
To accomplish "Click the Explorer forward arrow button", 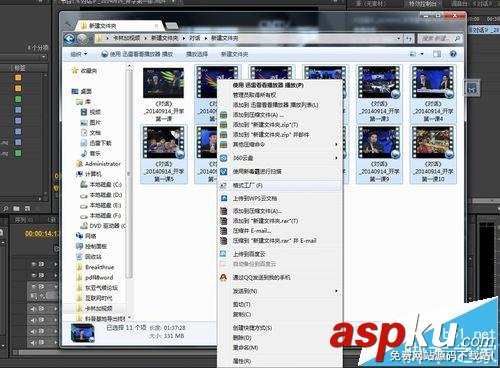I will (82, 39).
